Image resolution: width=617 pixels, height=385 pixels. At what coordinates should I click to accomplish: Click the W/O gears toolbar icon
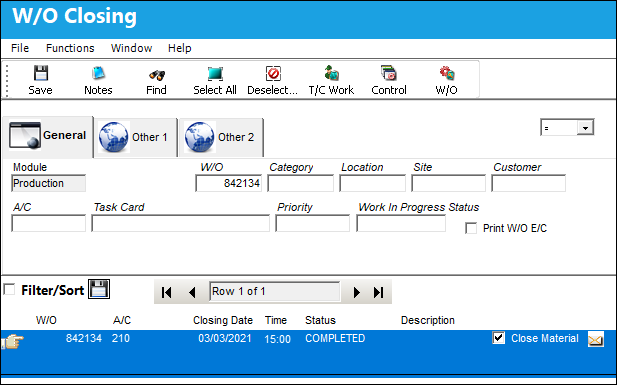(x=447, y=74)
